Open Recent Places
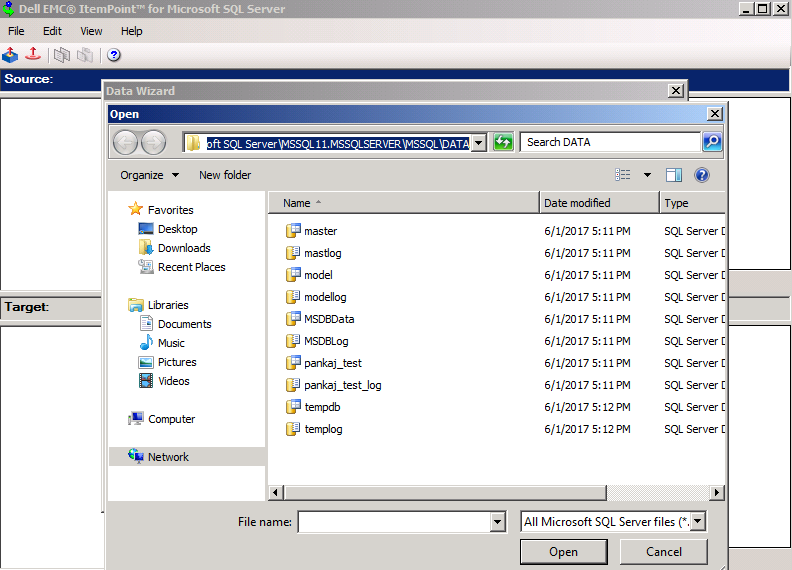The image size is (792, 570). coord(191,267)
